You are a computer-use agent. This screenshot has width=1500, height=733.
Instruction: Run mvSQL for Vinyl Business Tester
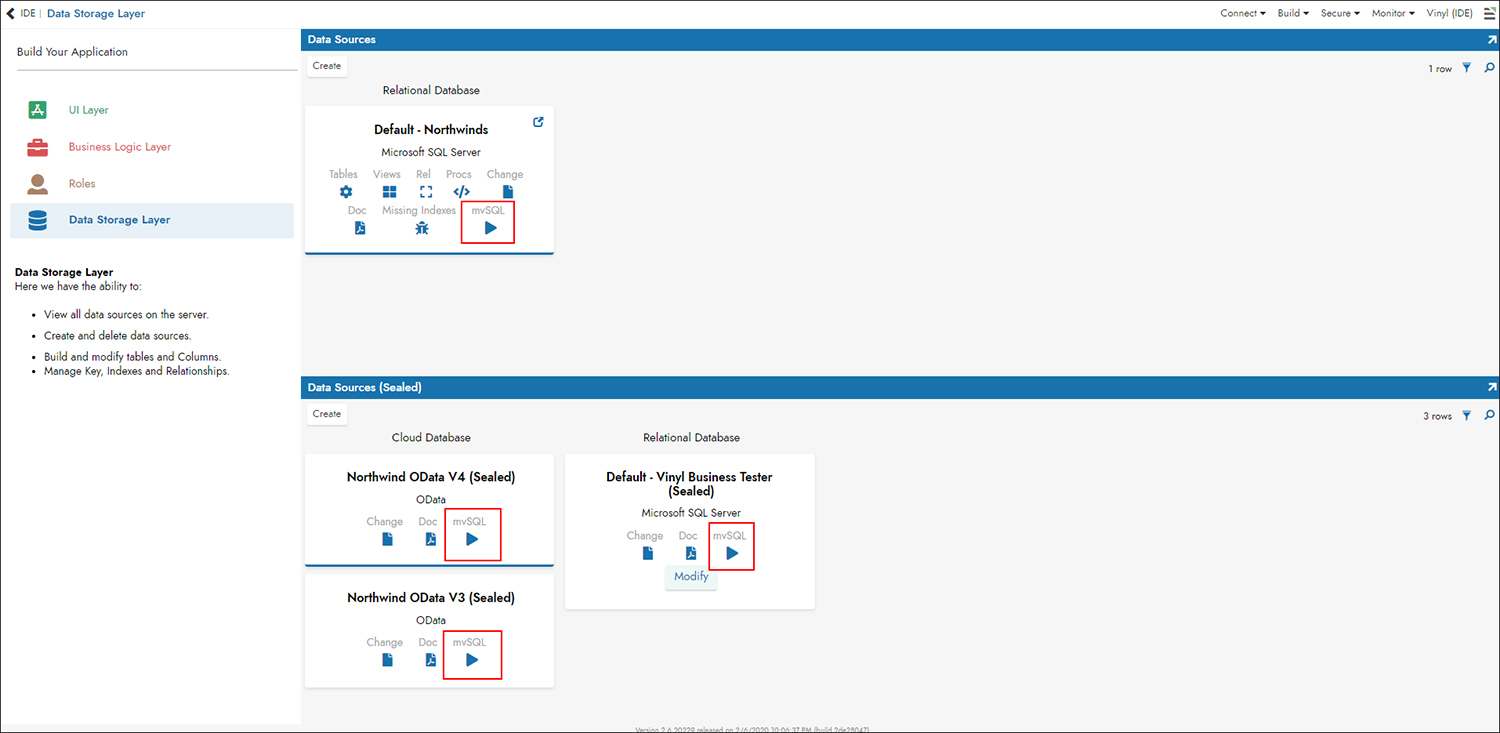[732, 553]
